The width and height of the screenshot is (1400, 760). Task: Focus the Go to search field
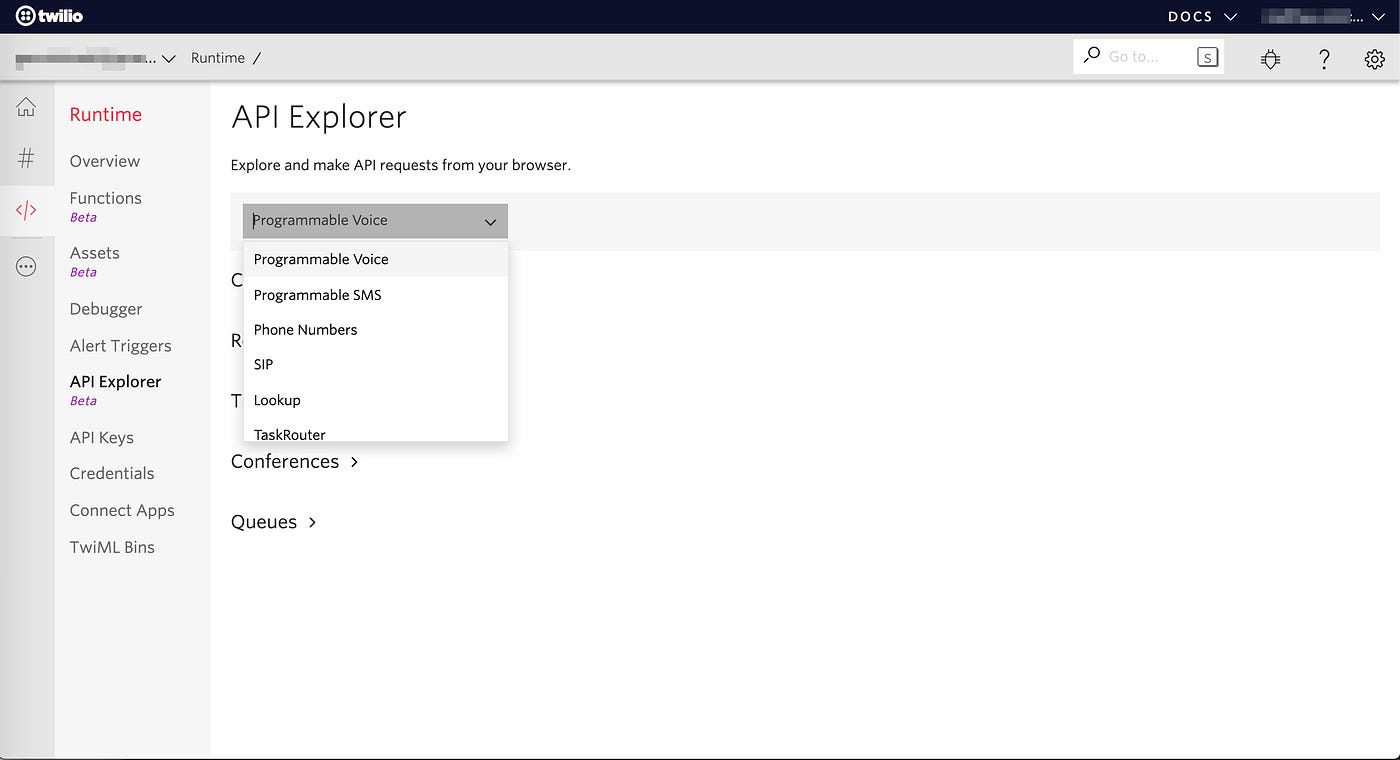[x=1148, y=57]
